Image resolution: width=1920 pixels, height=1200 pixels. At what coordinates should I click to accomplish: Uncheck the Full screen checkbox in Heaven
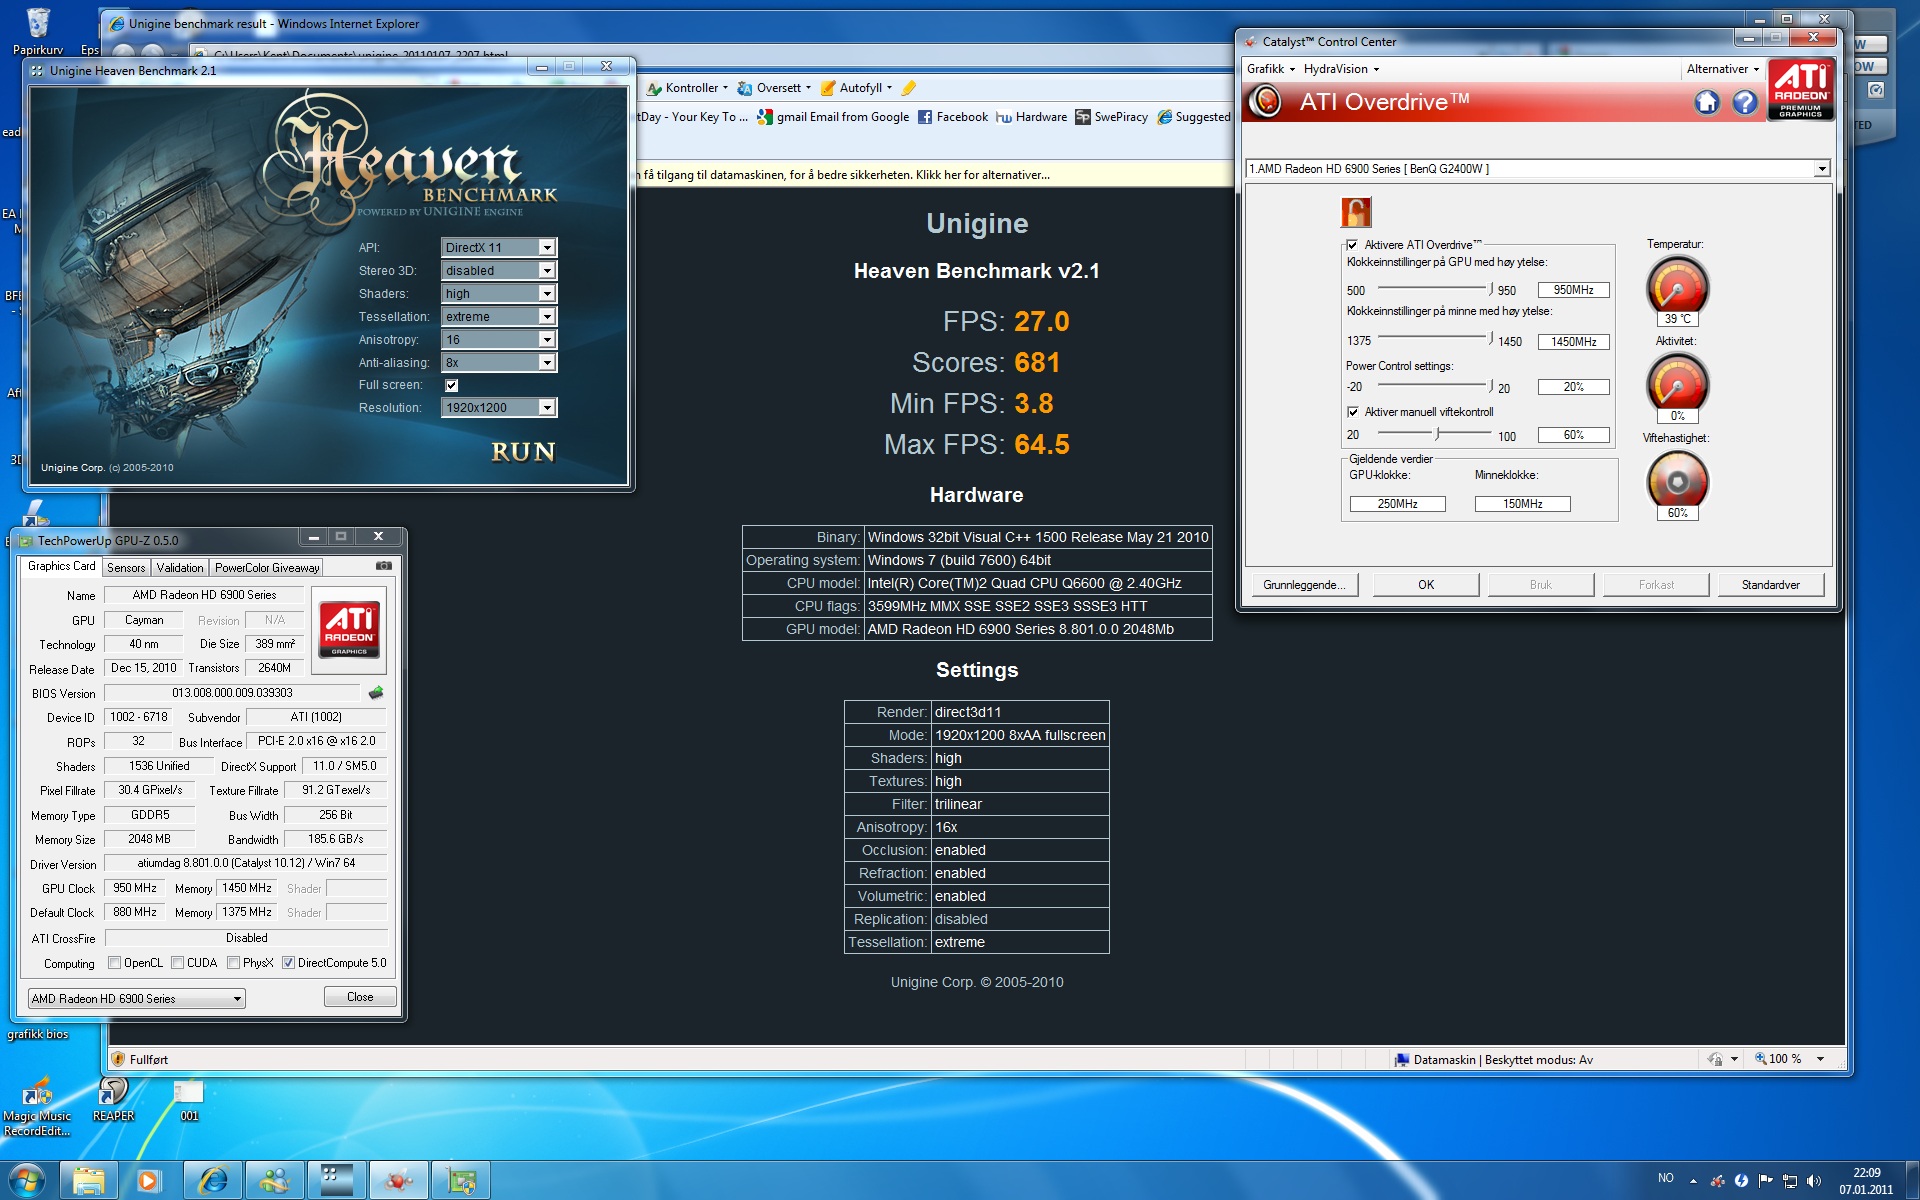click(451, 385)
